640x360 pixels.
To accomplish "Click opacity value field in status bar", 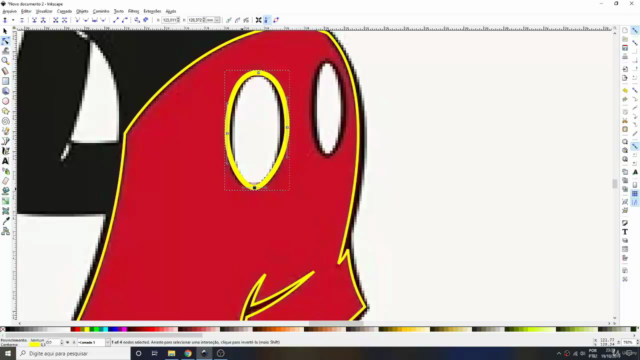I will [54, 342].
